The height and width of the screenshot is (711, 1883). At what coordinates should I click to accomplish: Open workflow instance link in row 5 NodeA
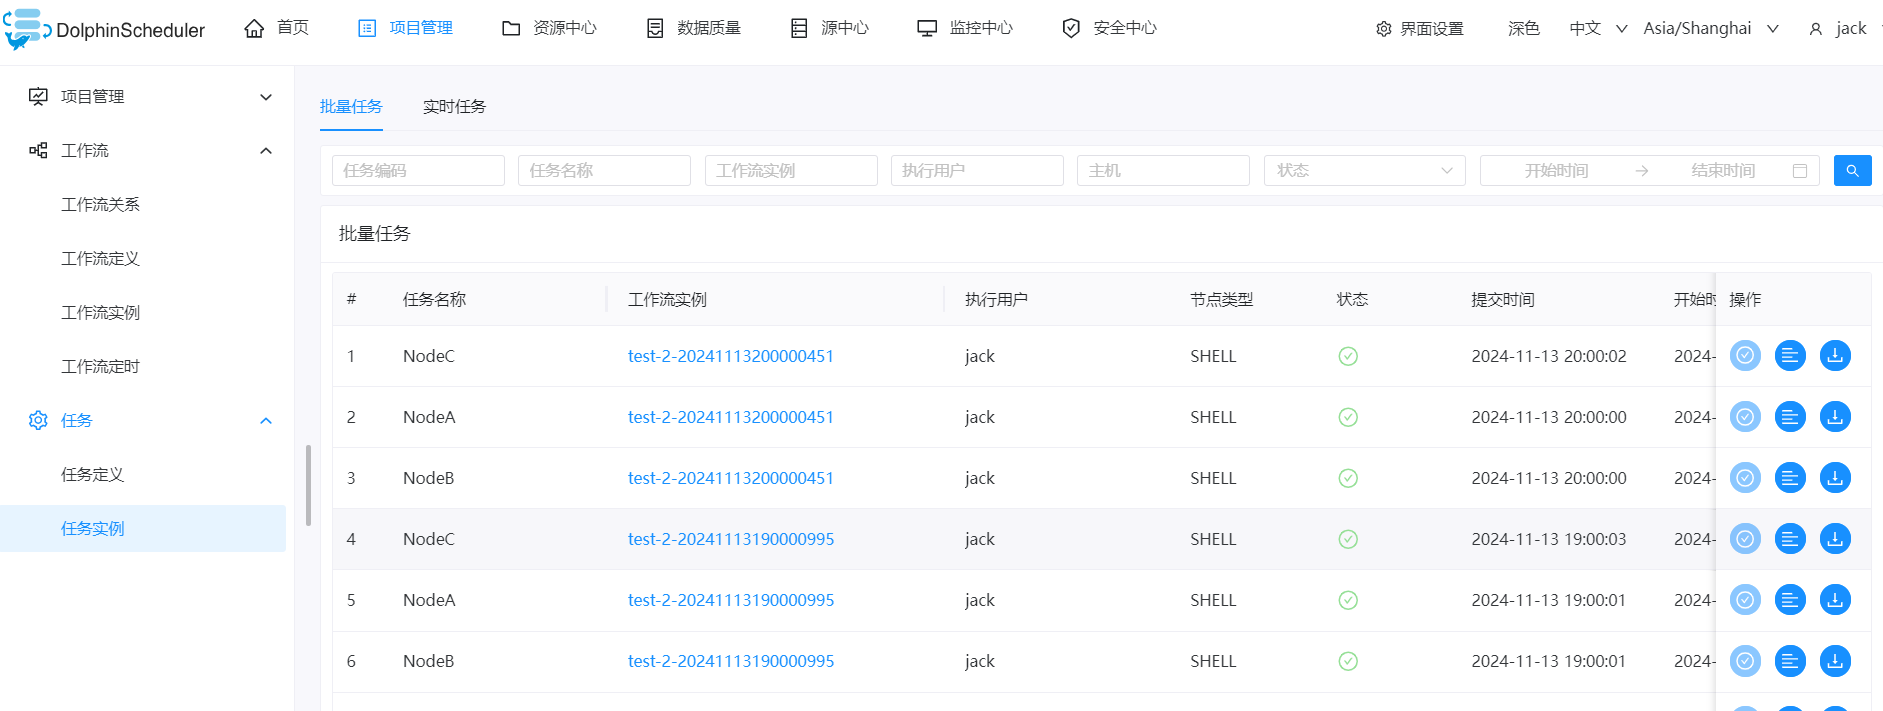[731, 600]
